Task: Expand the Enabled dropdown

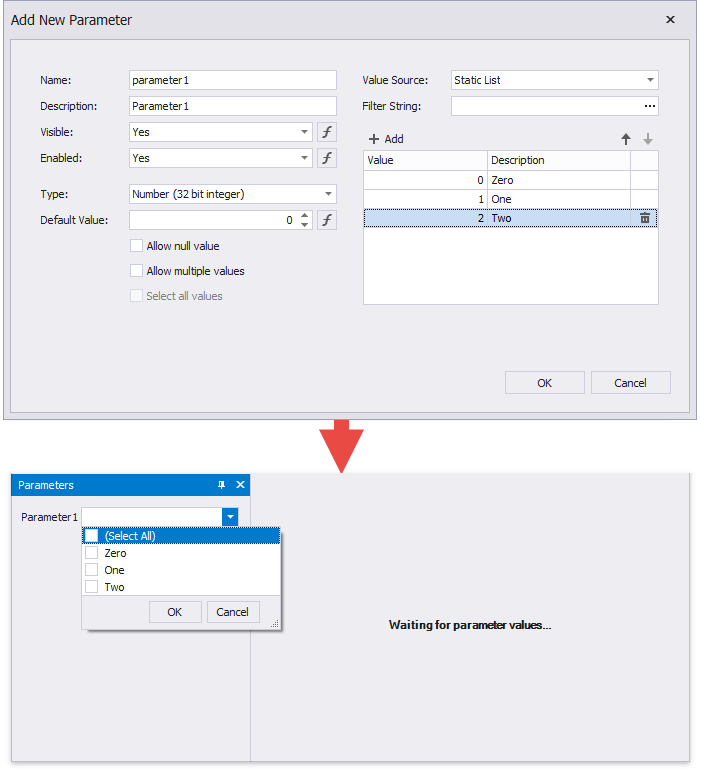Action: 304,158
